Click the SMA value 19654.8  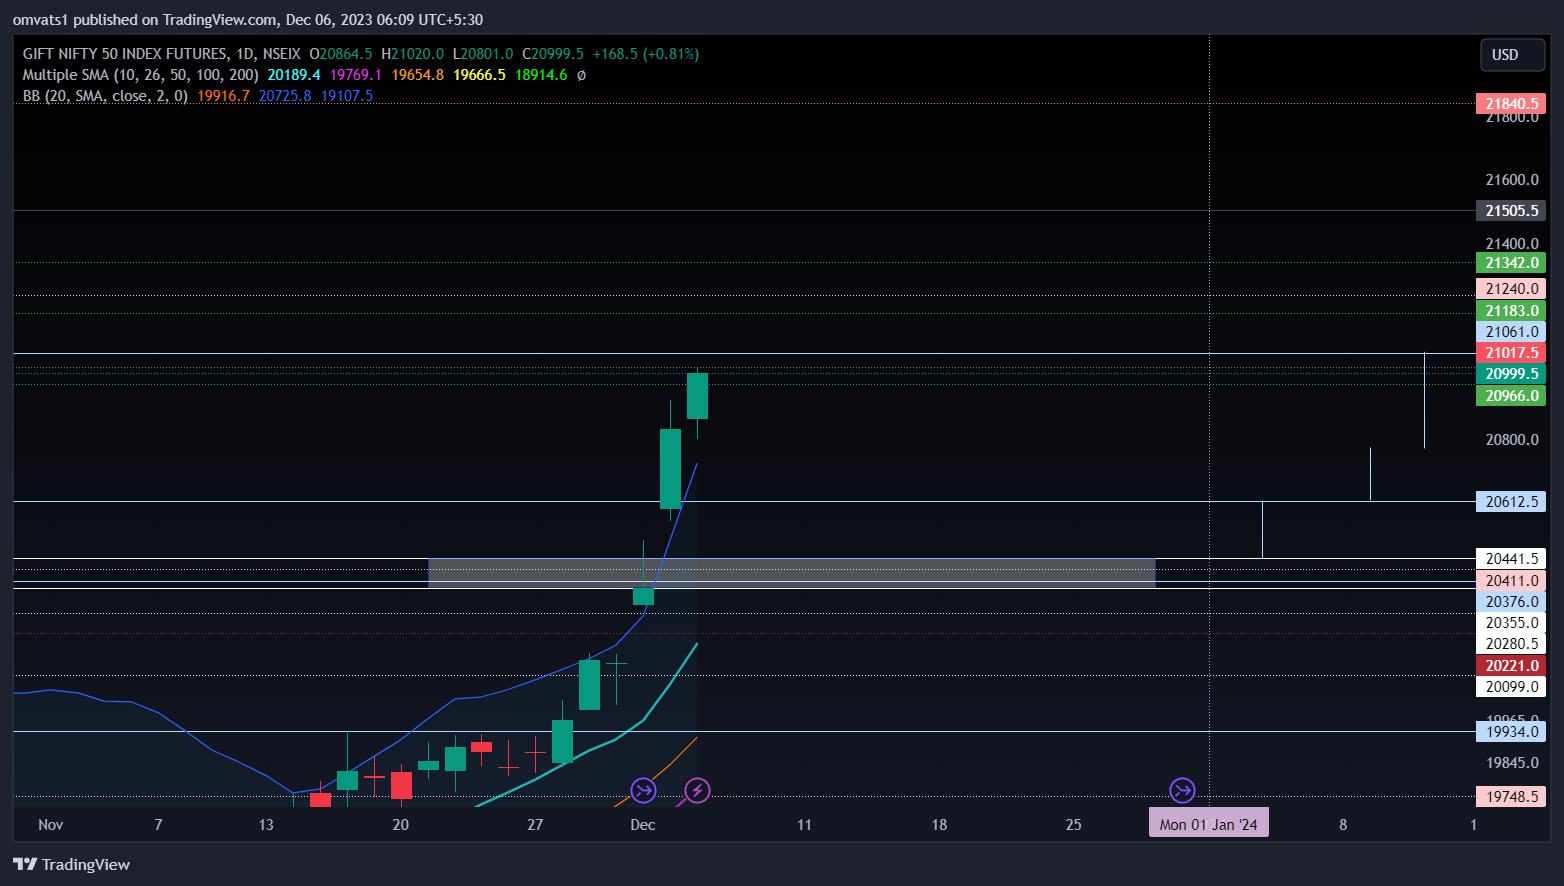[418, 75]
